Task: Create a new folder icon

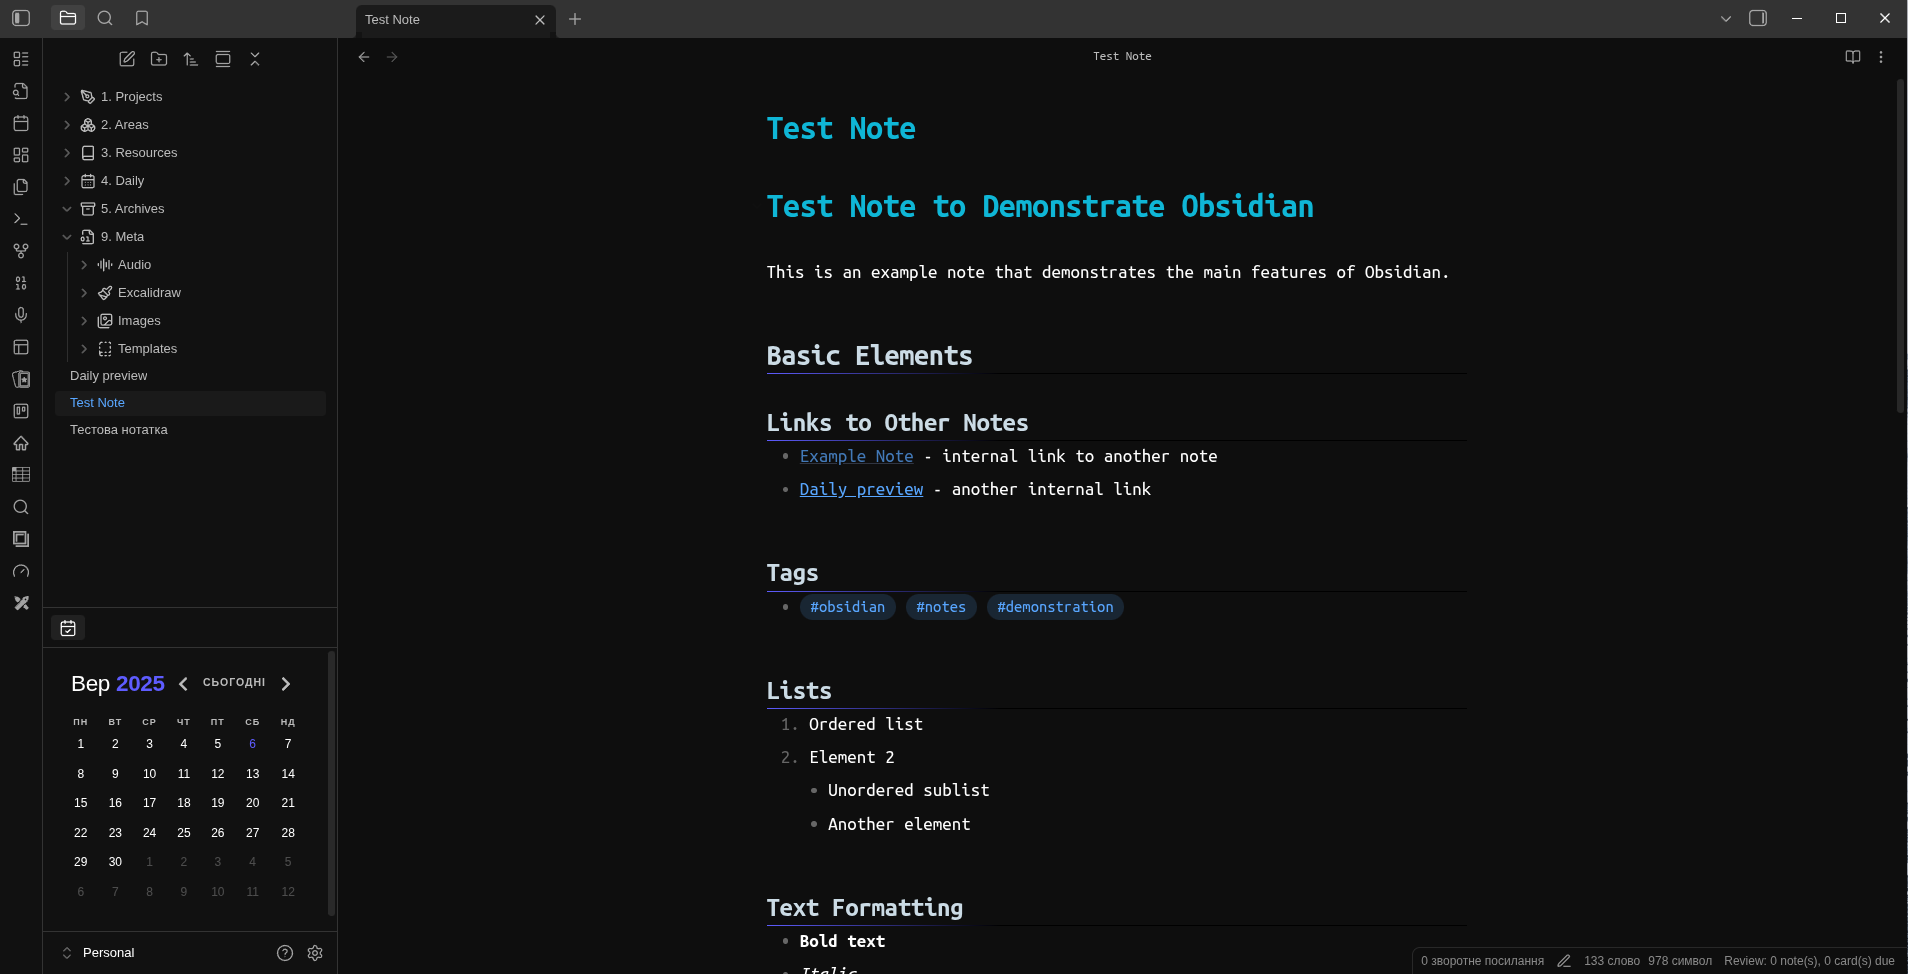Action: [x=159, y=59]
